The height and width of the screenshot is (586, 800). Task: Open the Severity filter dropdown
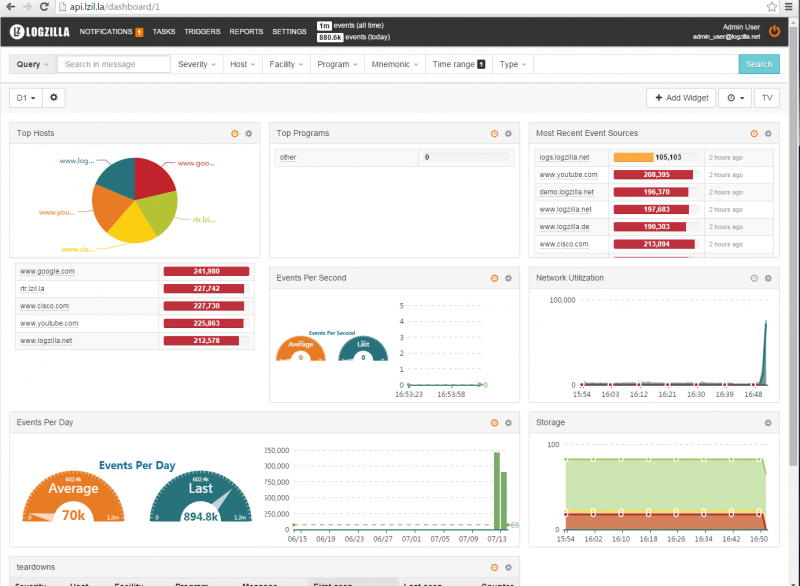pyautogui.click(x=196, y=64)
